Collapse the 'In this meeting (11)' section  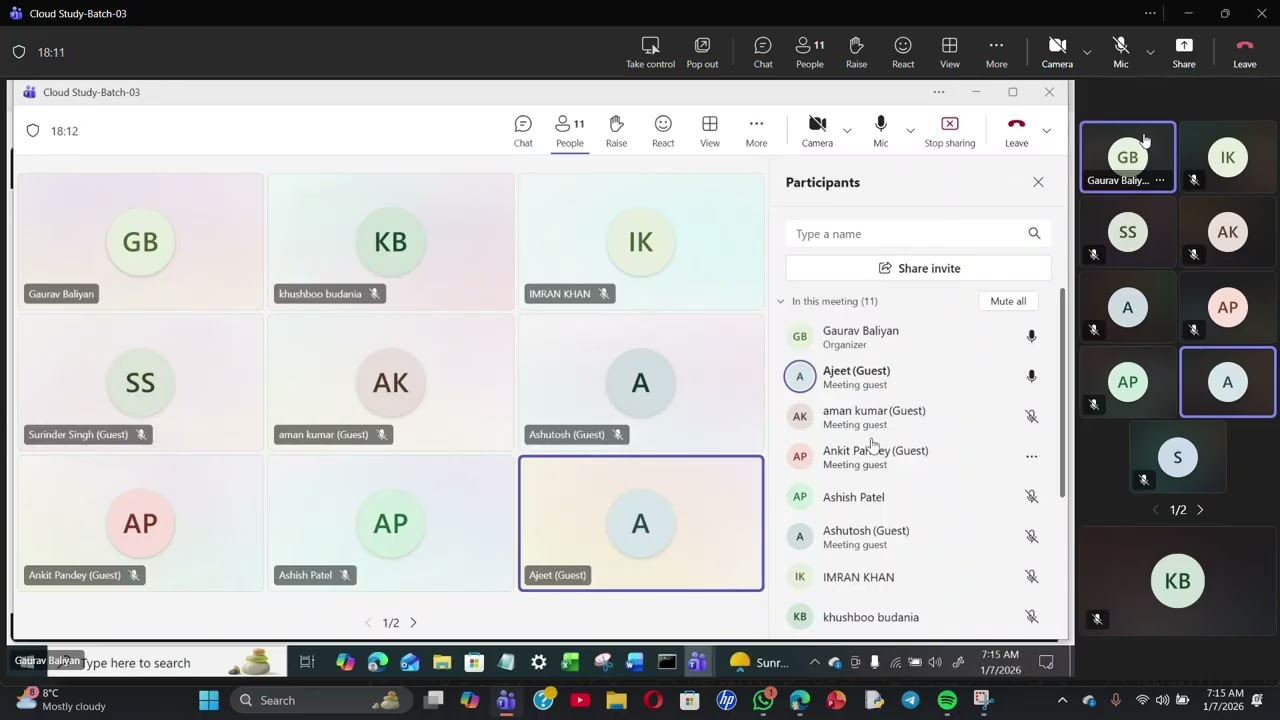point(781,301)
